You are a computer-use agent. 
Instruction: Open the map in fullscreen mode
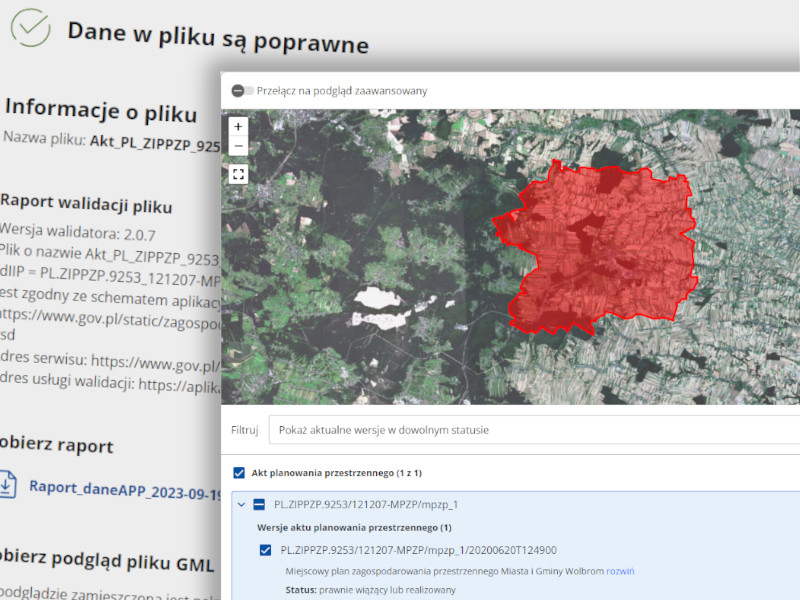(x=238, y=174)
